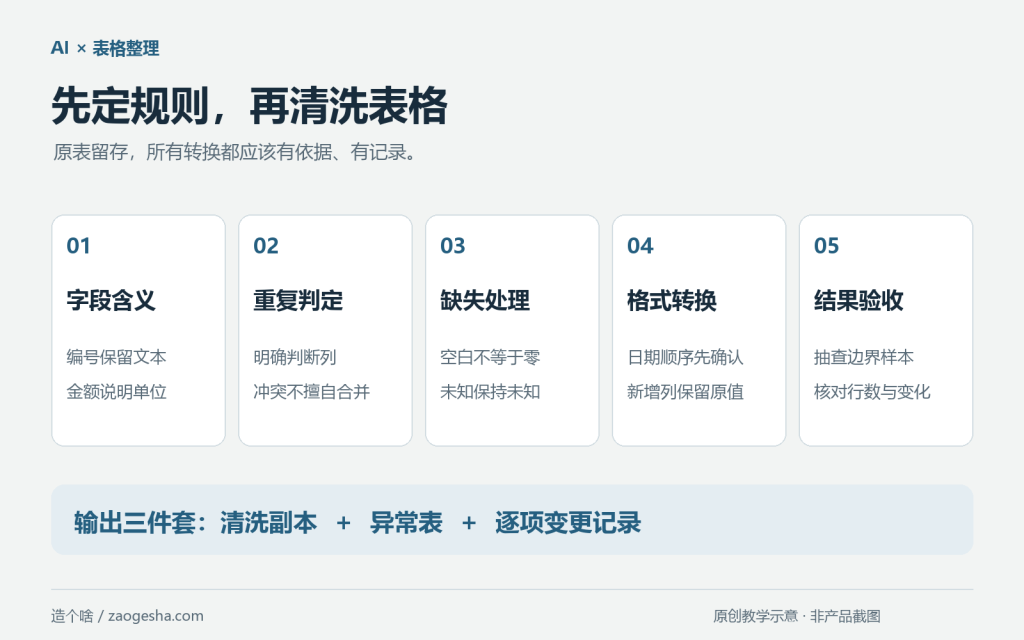Click the line "未知保持未知"

(490, 392)
